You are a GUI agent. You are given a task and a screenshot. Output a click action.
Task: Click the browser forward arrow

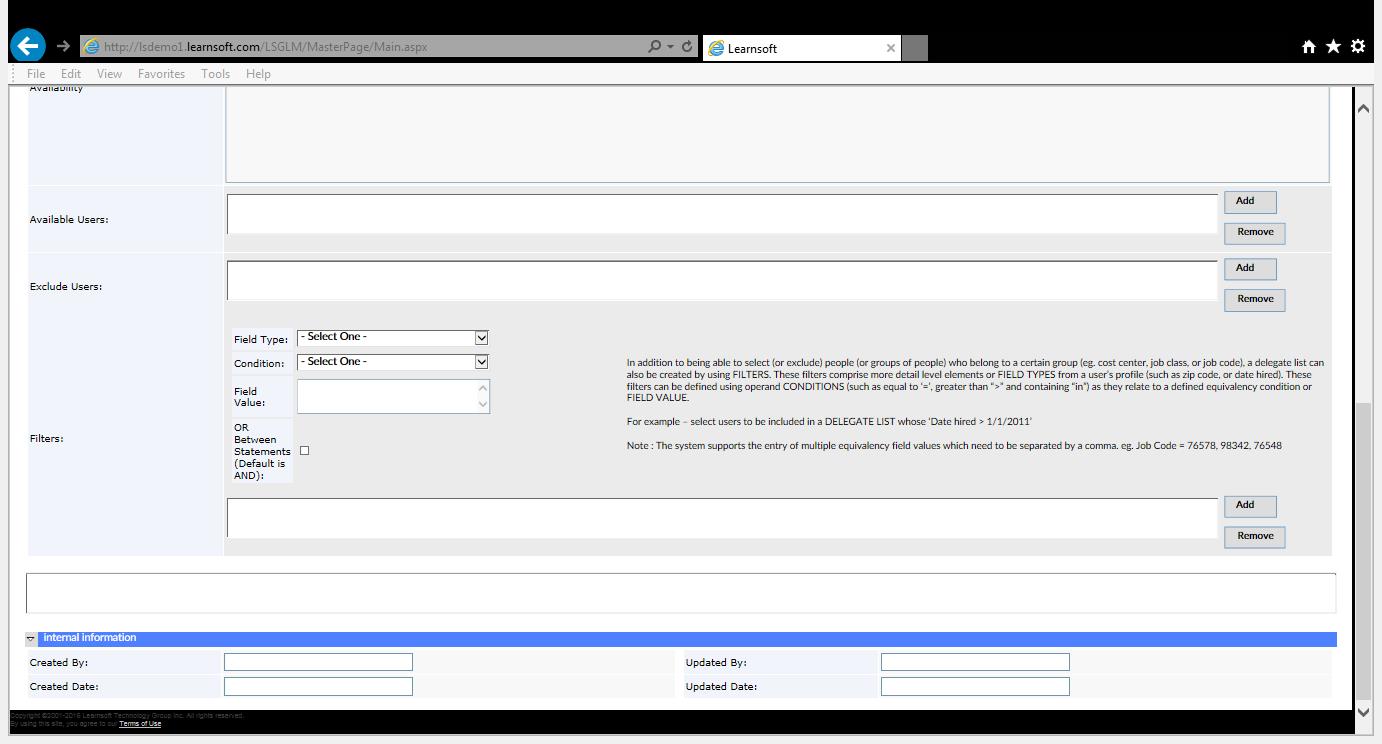click(63, 46)
